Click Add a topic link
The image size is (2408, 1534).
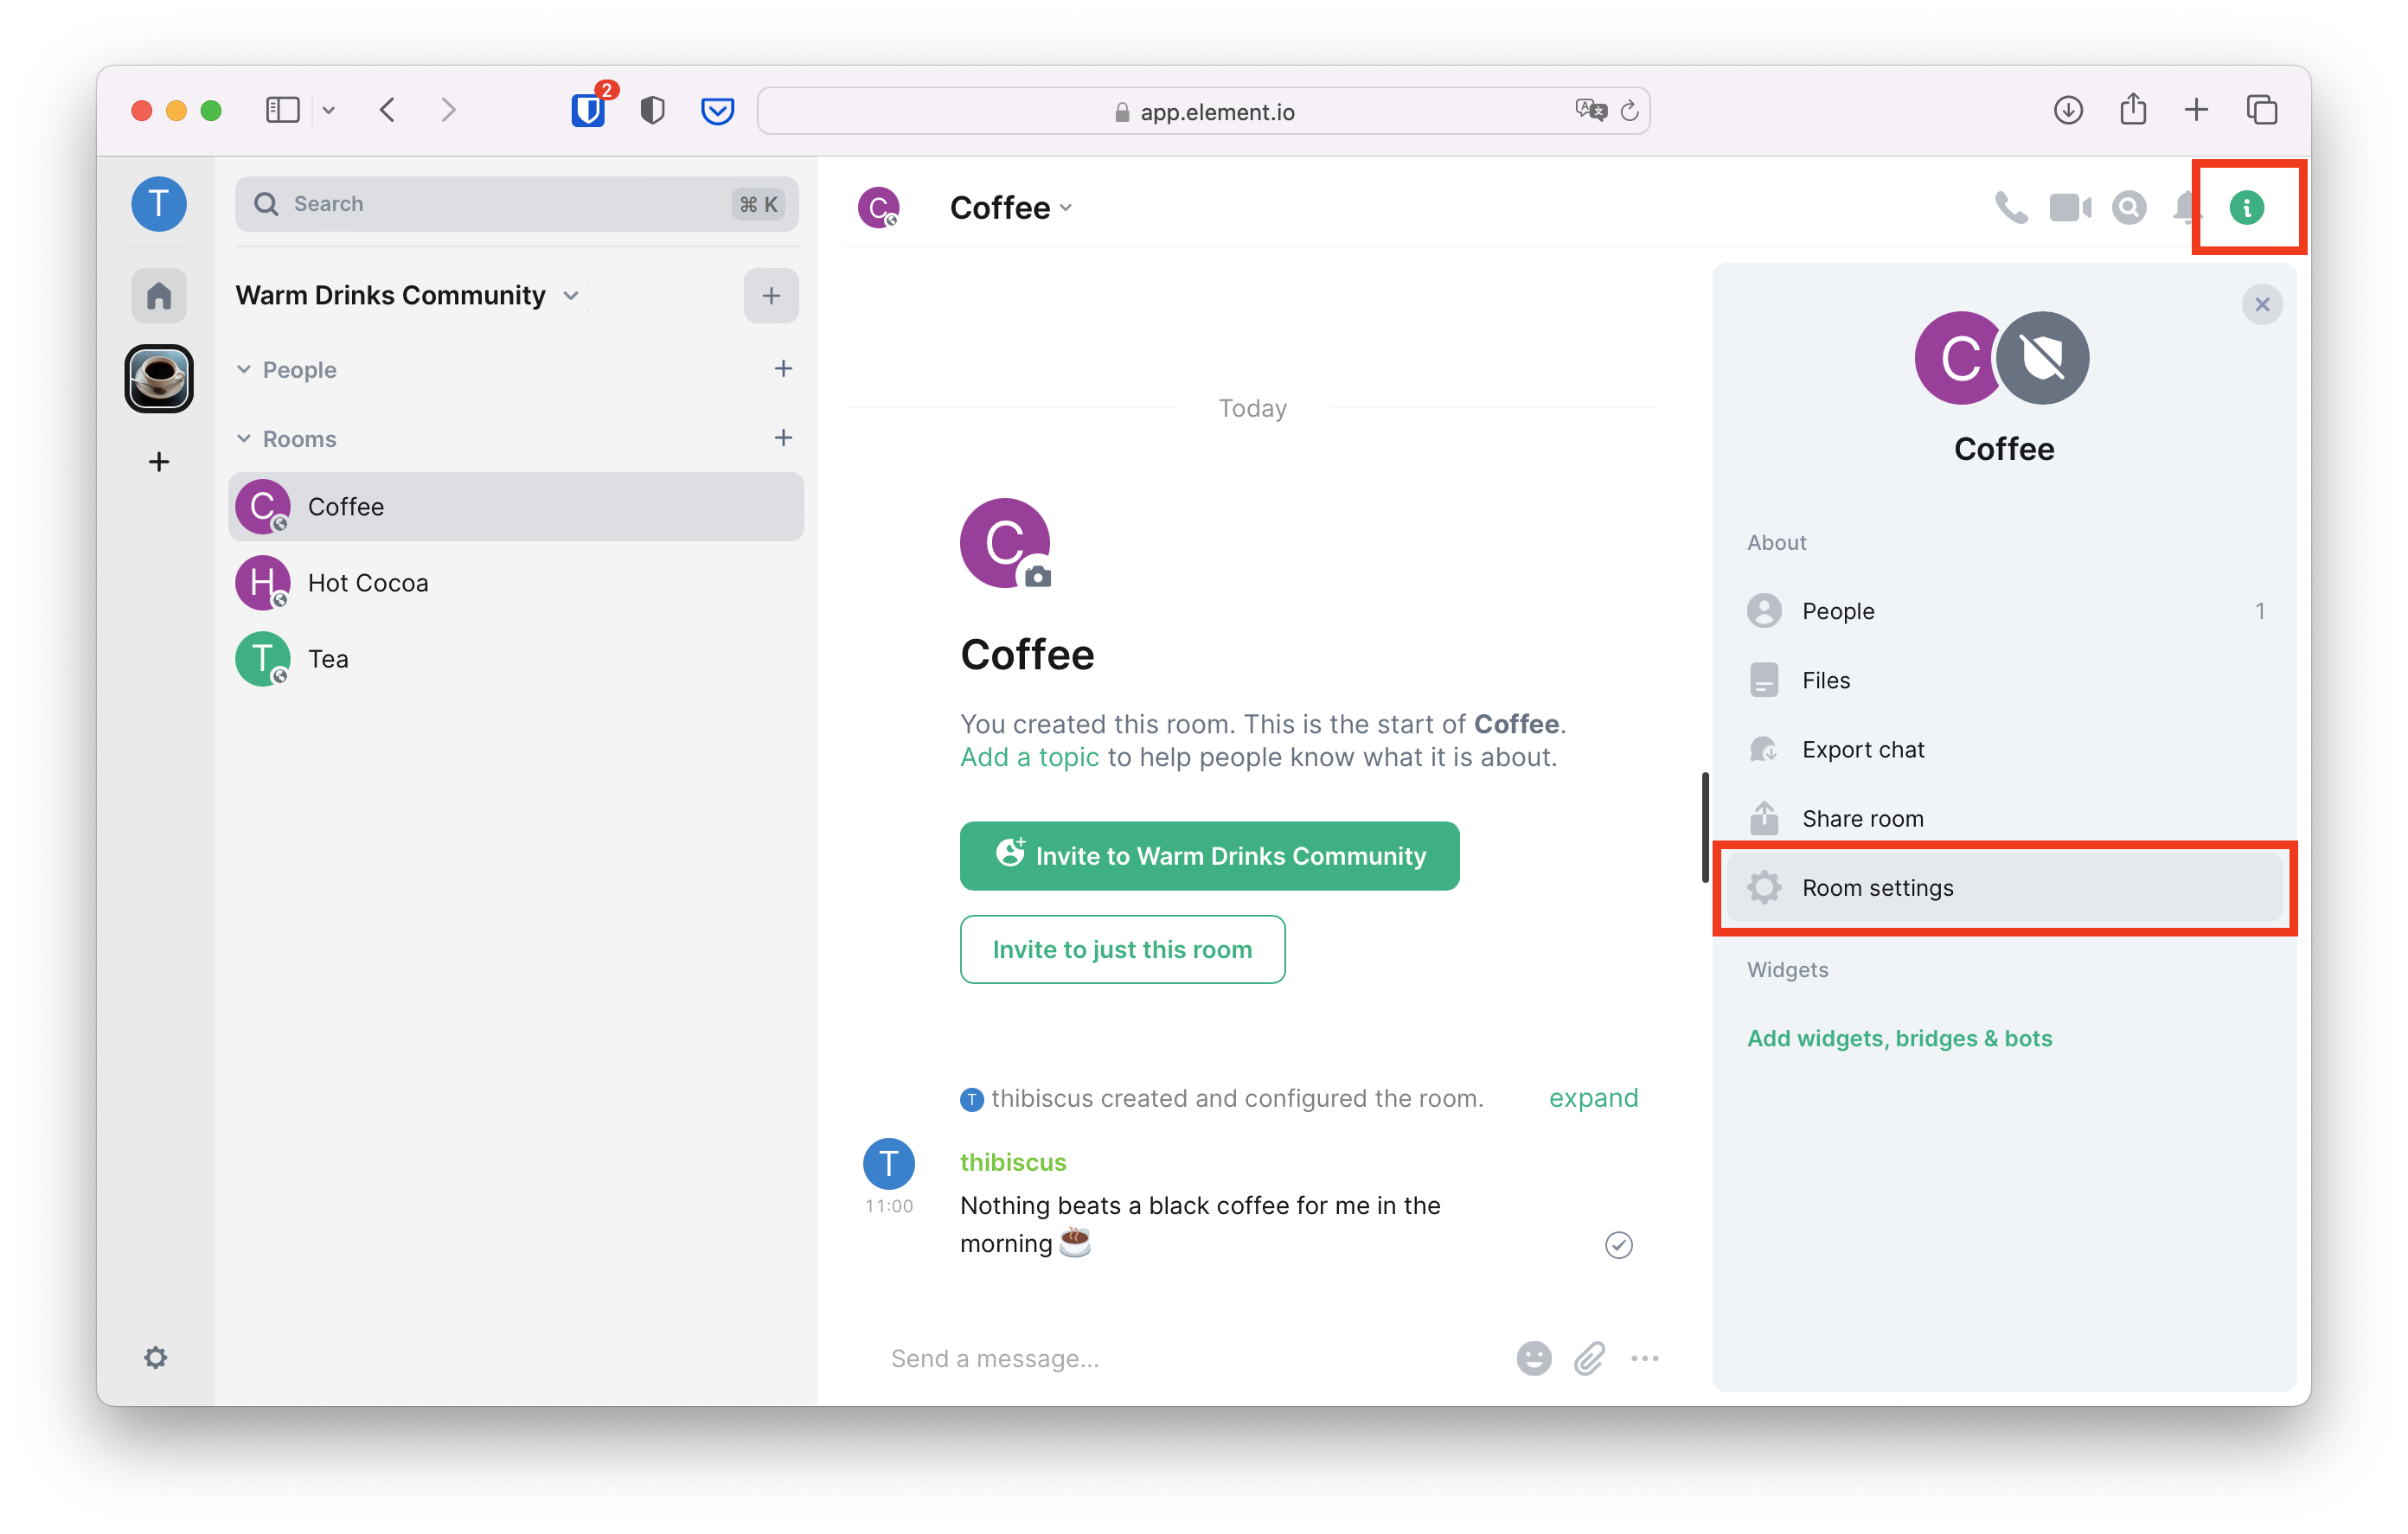pos(1029,757)
